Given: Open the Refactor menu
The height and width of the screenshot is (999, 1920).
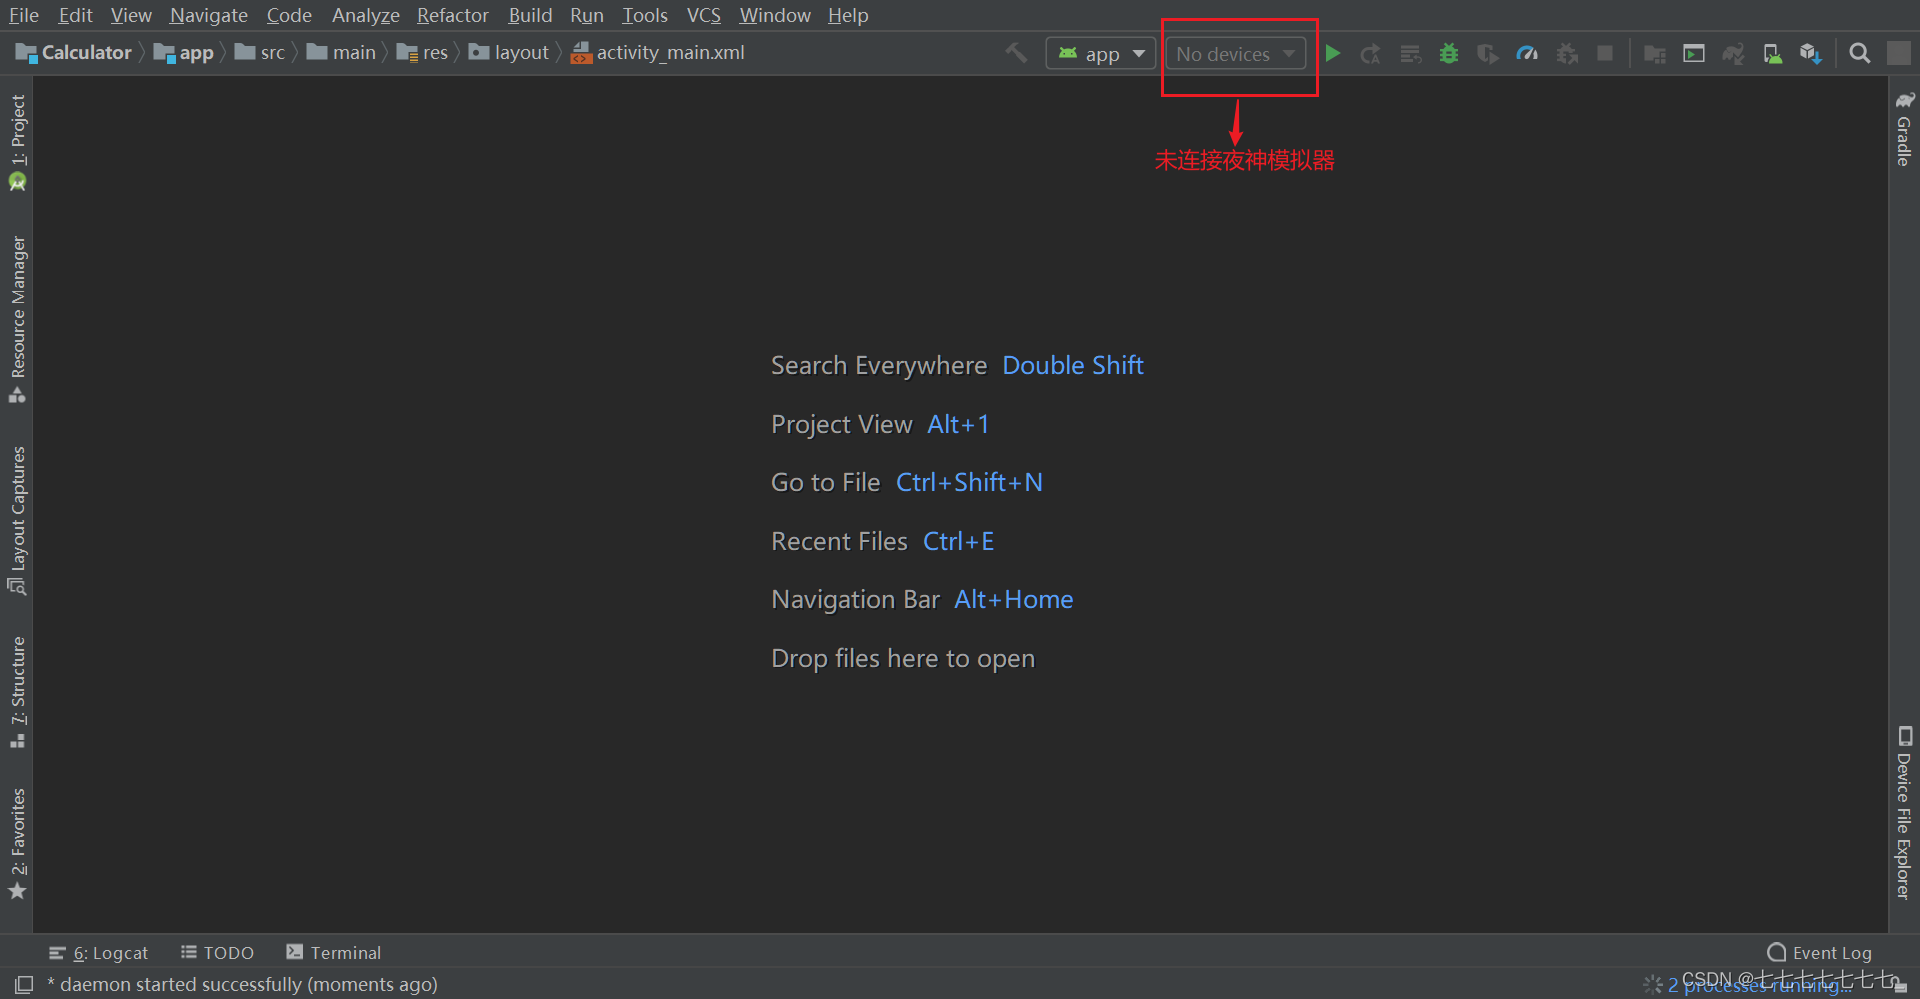Looking at the screenshot, I should pos(452,15).
